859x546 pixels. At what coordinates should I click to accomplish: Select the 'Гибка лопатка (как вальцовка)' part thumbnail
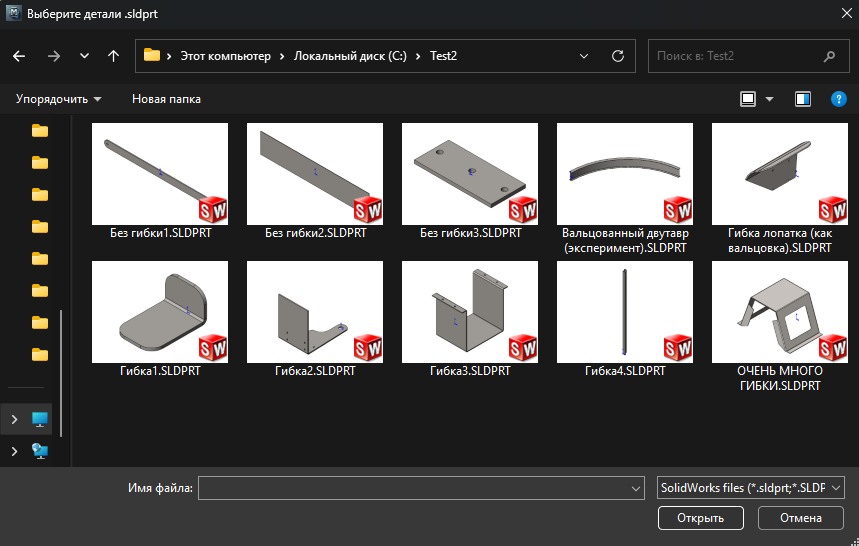[x=780, y=174]
